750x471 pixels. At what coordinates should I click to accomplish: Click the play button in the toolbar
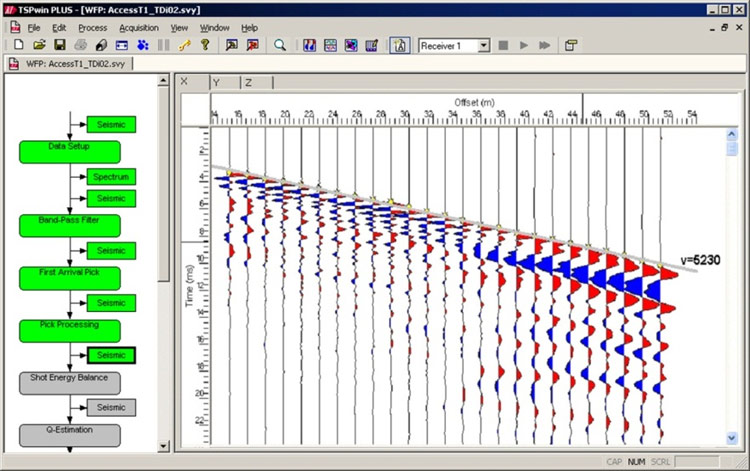[x=524, y=45]
